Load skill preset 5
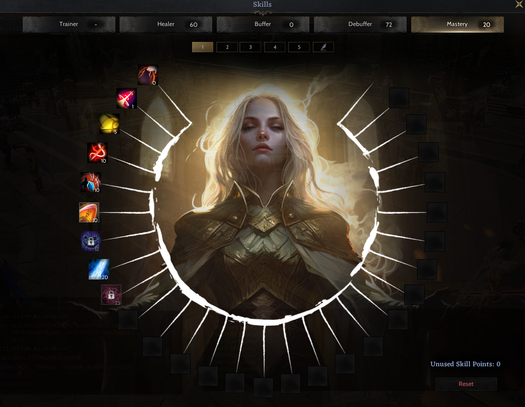The image size is (525, 407). coord(299,47)
